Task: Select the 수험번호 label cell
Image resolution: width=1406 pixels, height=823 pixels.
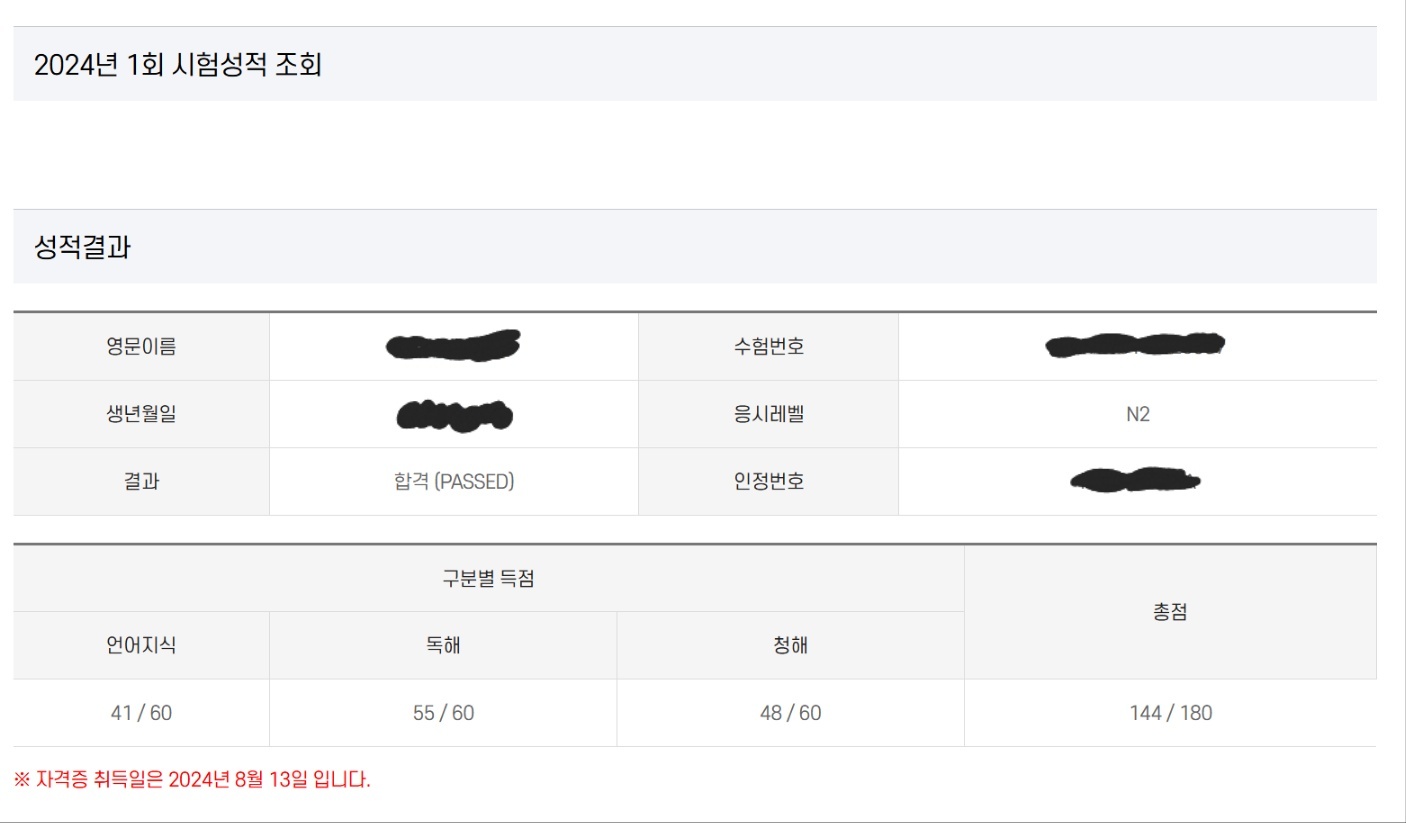Action: click(x=768, y=347)
